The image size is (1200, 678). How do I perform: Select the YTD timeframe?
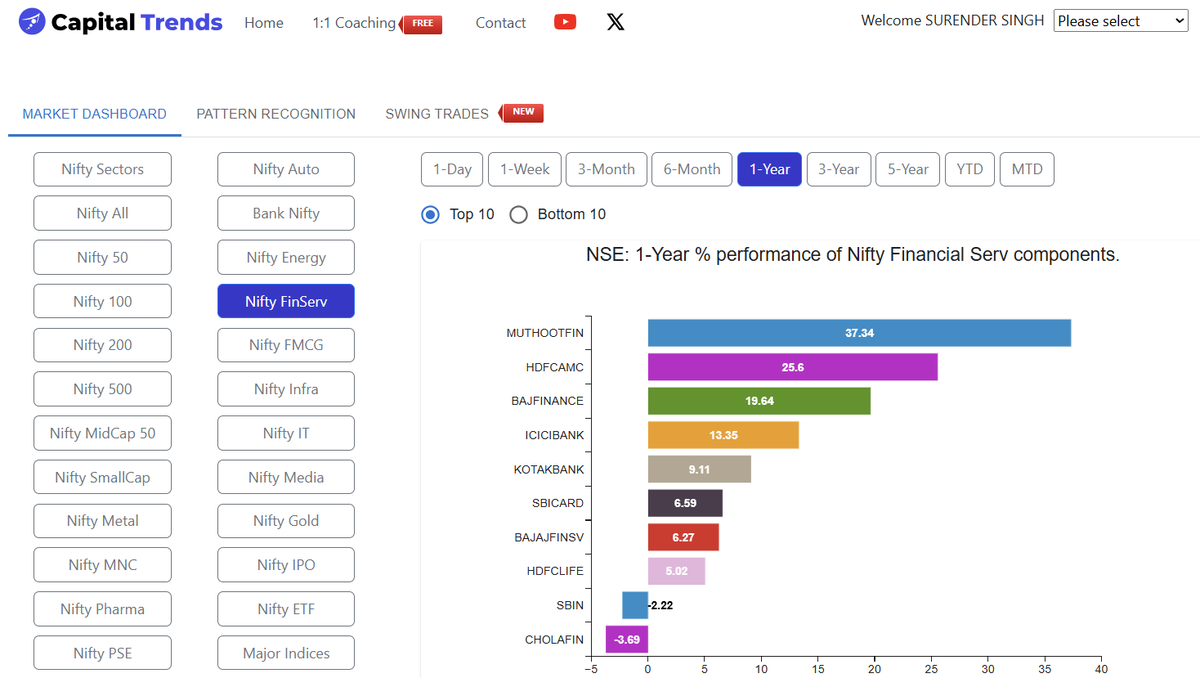tap(970, 169)
